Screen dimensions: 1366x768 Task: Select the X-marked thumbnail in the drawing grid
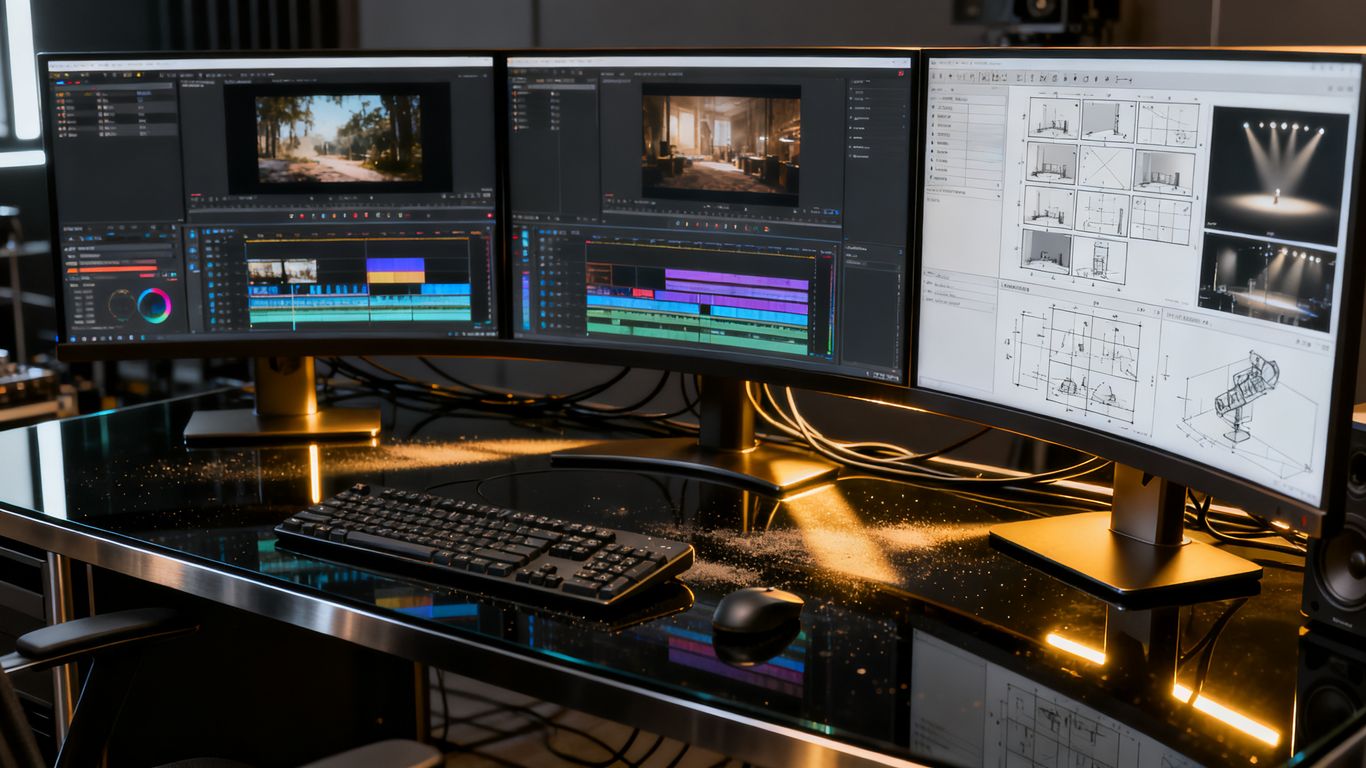point(1105,167)
